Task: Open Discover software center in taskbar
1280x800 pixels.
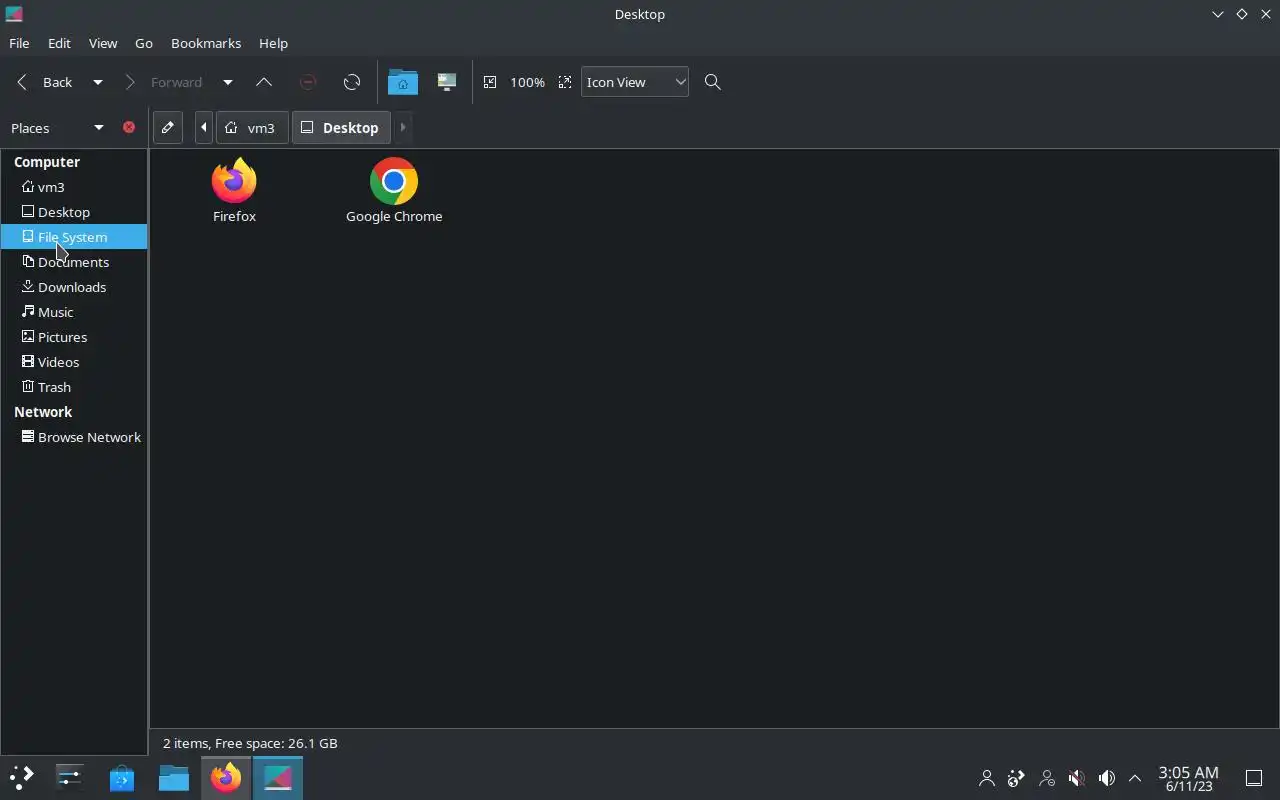Action: point(122,777)
